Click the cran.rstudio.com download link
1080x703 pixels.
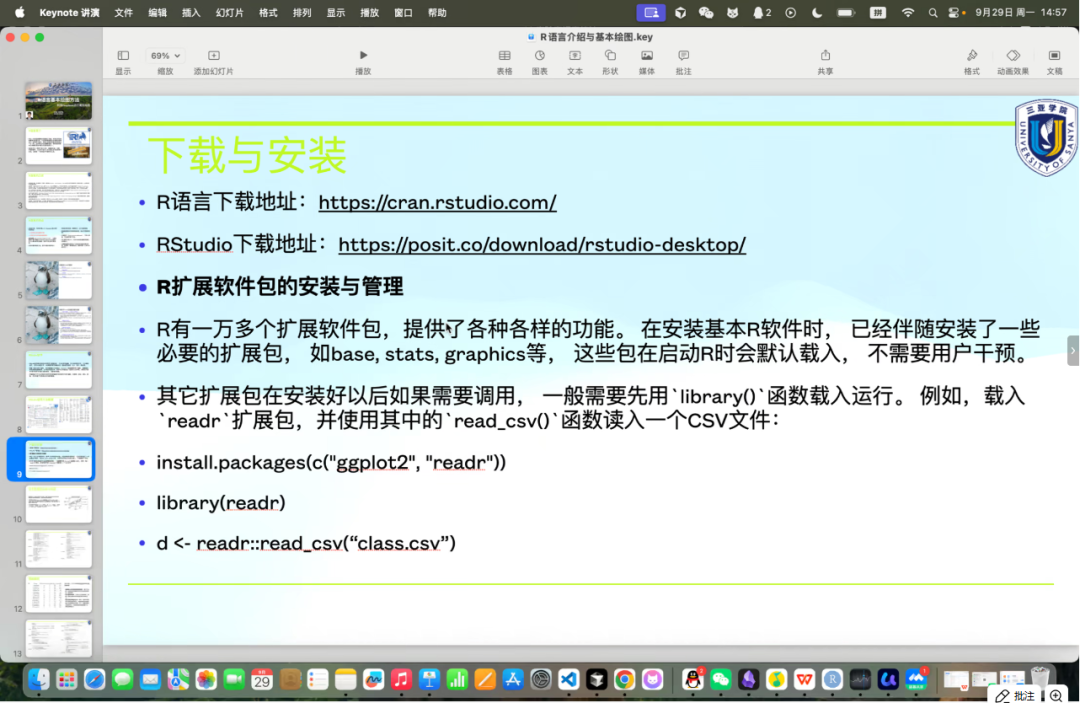click(x=437, y=203)
